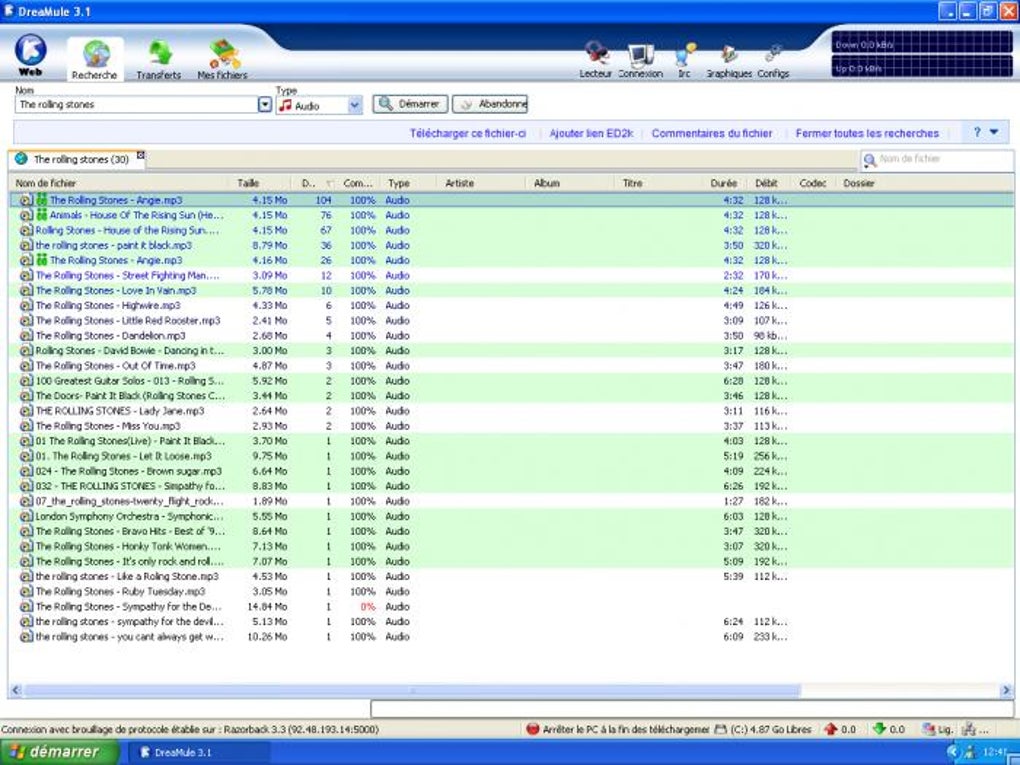The height and width of the screenshot is (765, 1020).
Task: Click the green download arrow status icon
Action: pyautogui.click(x=879, y=729)
